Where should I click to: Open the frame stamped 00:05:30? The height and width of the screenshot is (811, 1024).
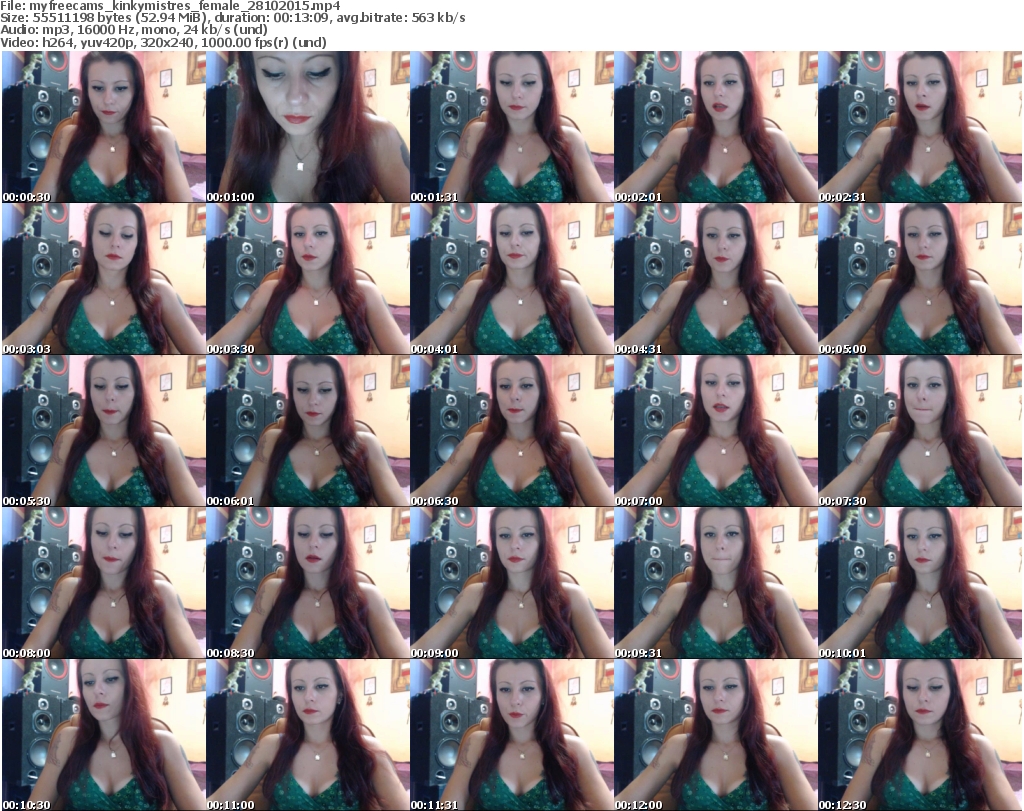[x=103, y=431]
